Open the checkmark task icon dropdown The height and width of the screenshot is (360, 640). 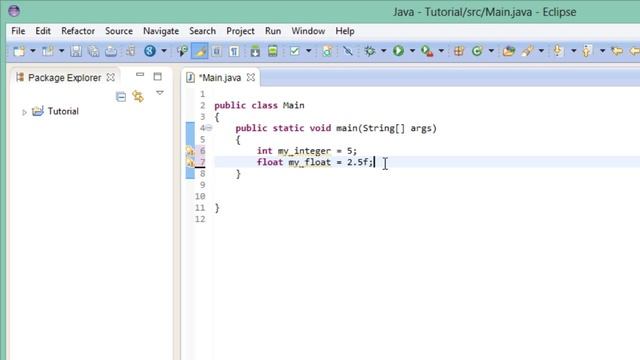[309, 51]
